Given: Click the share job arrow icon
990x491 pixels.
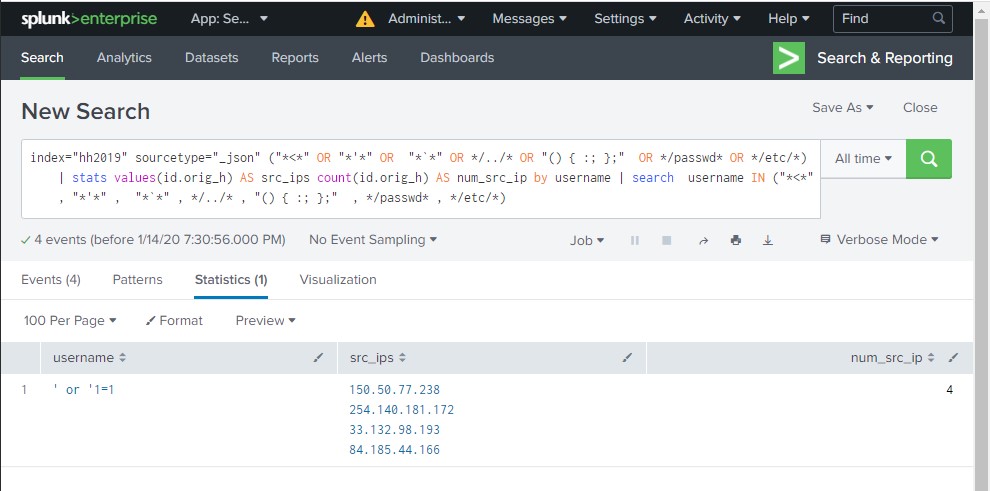Looking at the screenshot, I should click(703, 240).
